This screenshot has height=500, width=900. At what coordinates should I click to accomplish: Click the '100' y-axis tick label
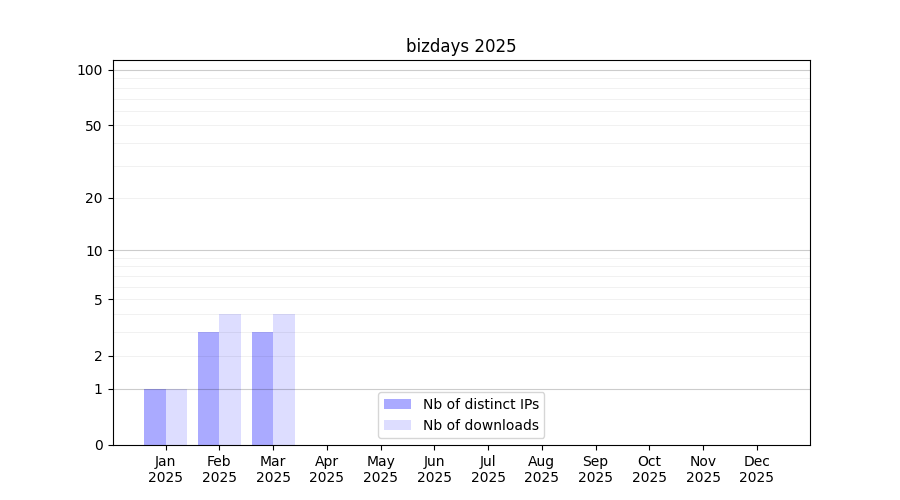click(90, 70)
